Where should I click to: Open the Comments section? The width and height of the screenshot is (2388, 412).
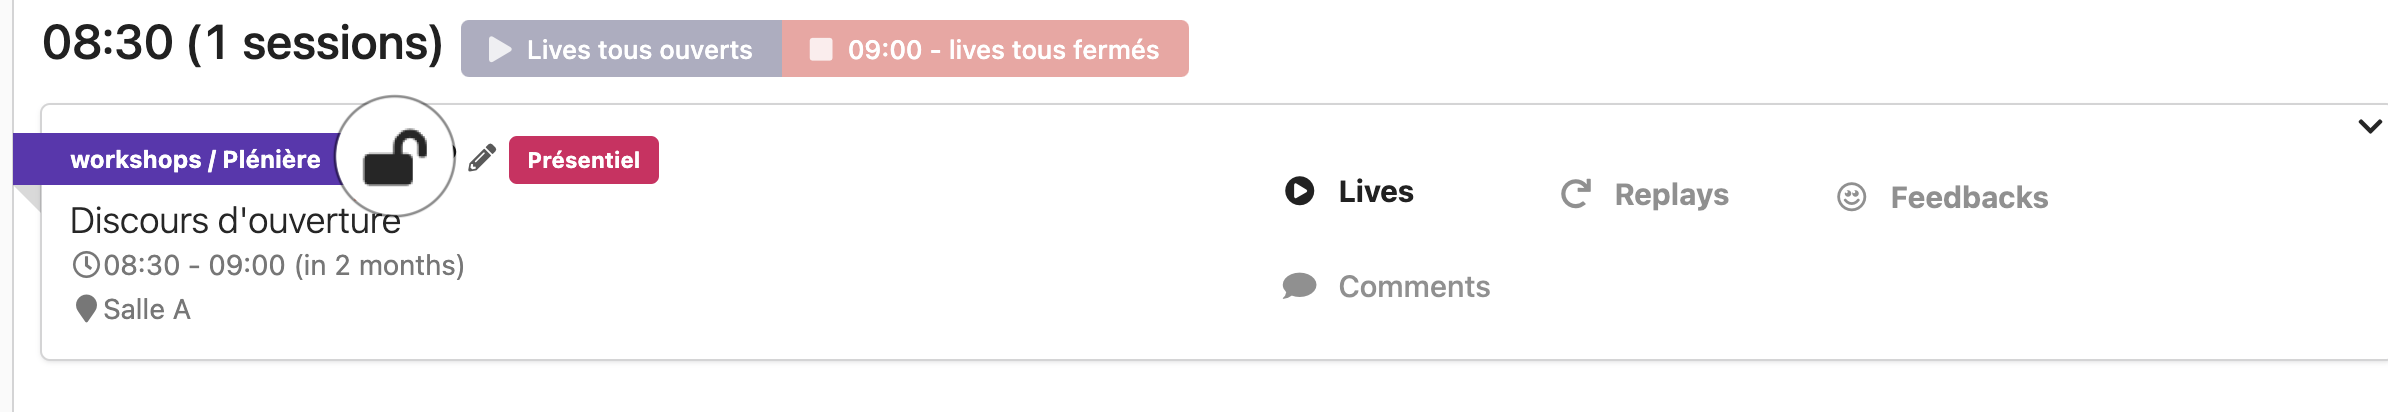click(x=1413, y=287)
